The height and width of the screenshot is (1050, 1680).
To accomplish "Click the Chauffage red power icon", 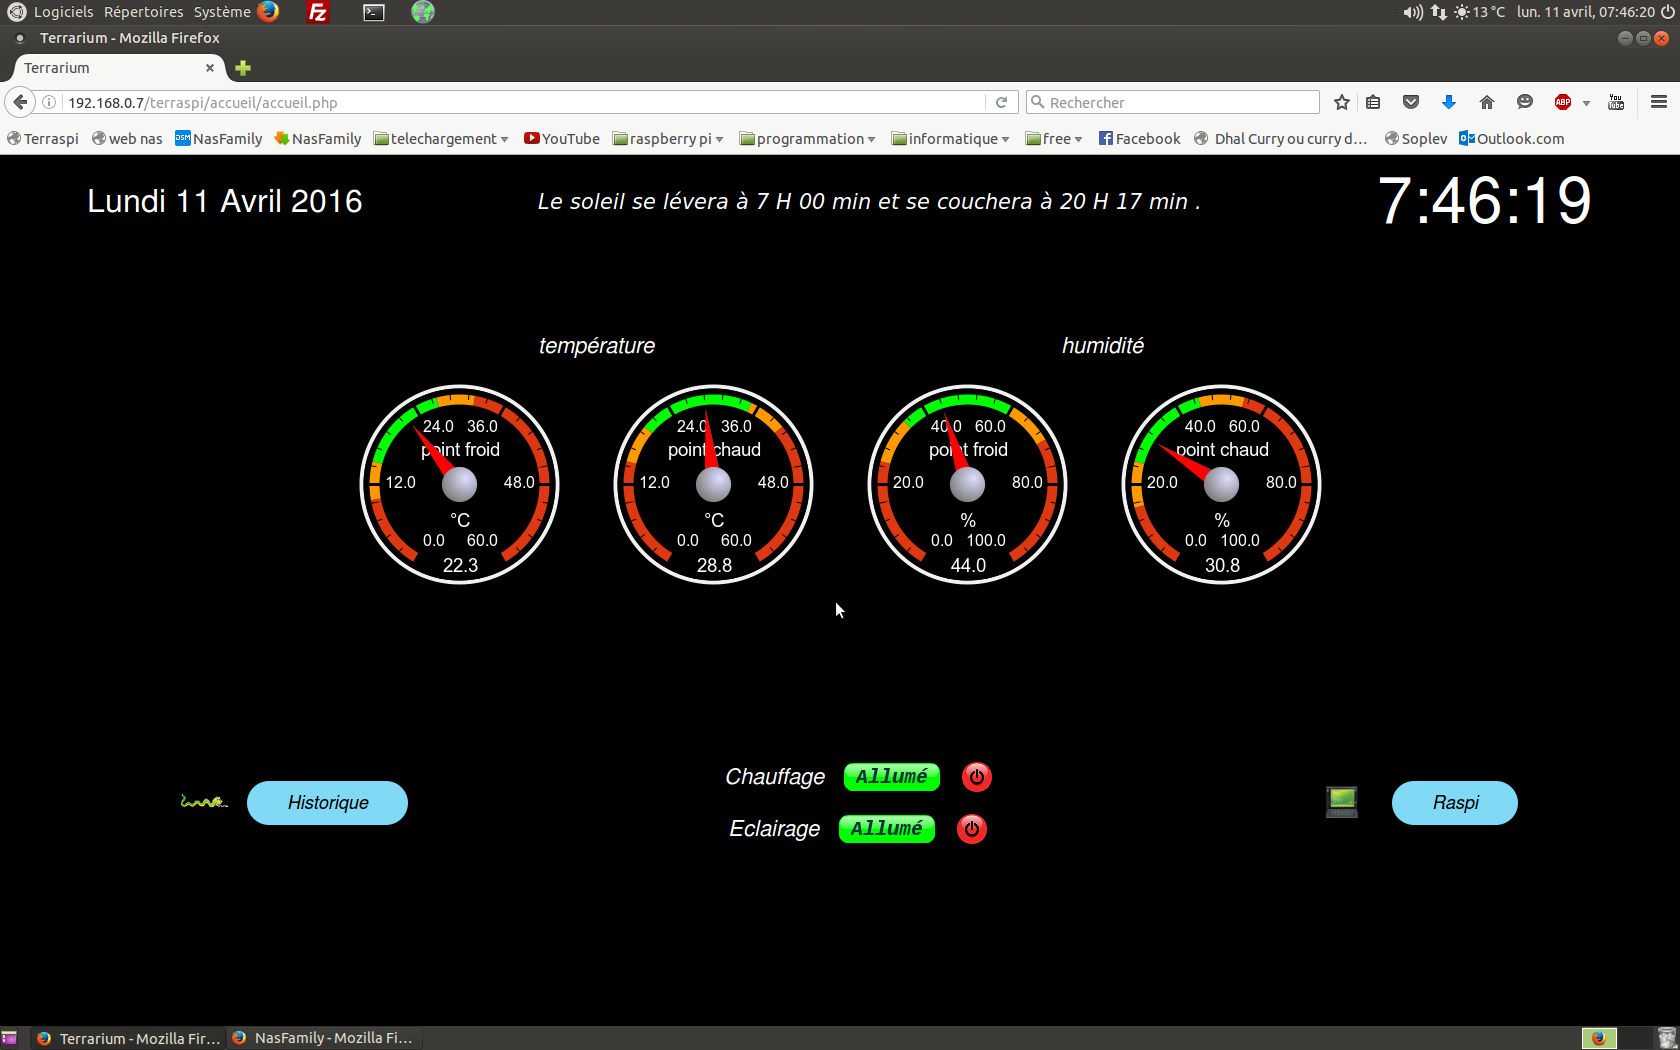I will (976, 777).
